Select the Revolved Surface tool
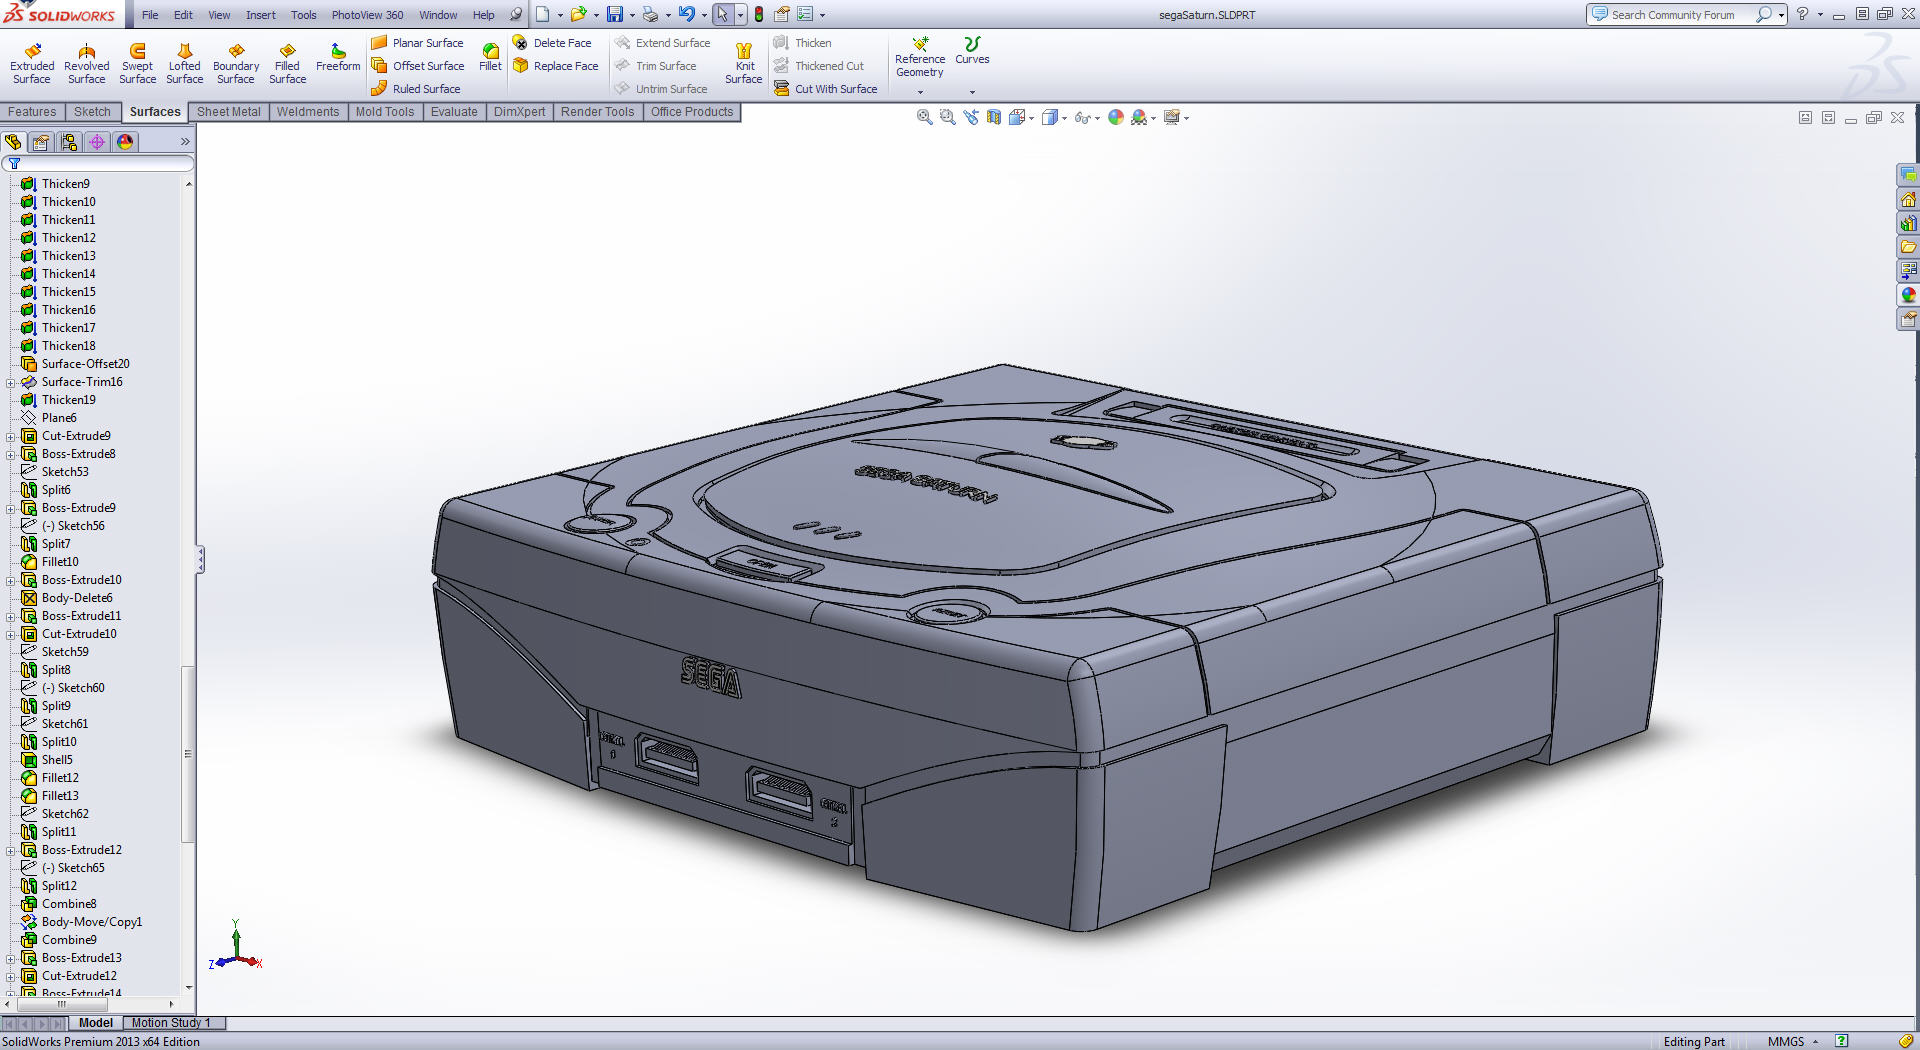1920x1050 pixels. point(87,64)
